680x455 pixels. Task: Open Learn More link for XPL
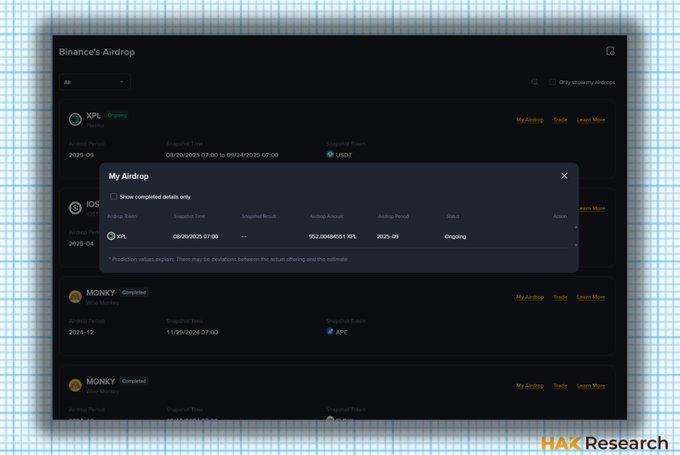point(591,120)
